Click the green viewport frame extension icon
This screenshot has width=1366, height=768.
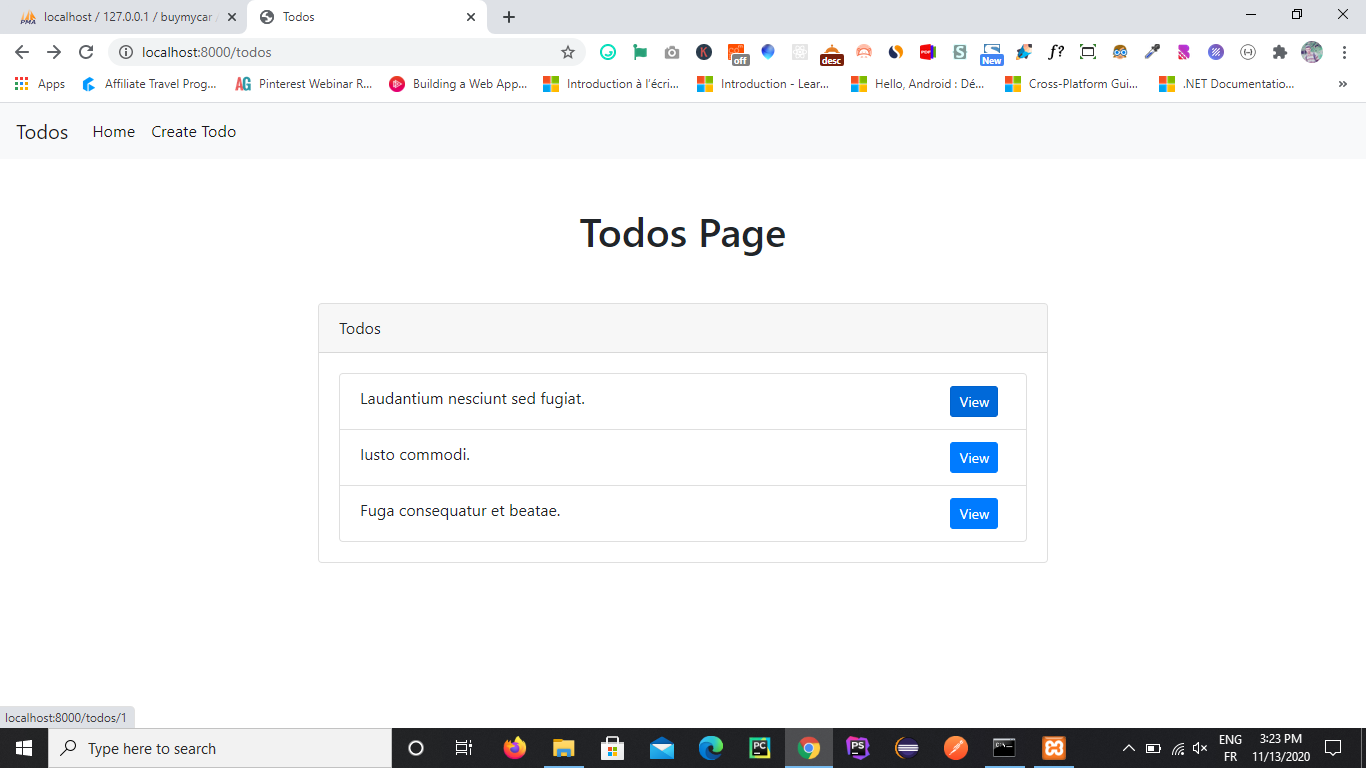(x=1088, y=52)
